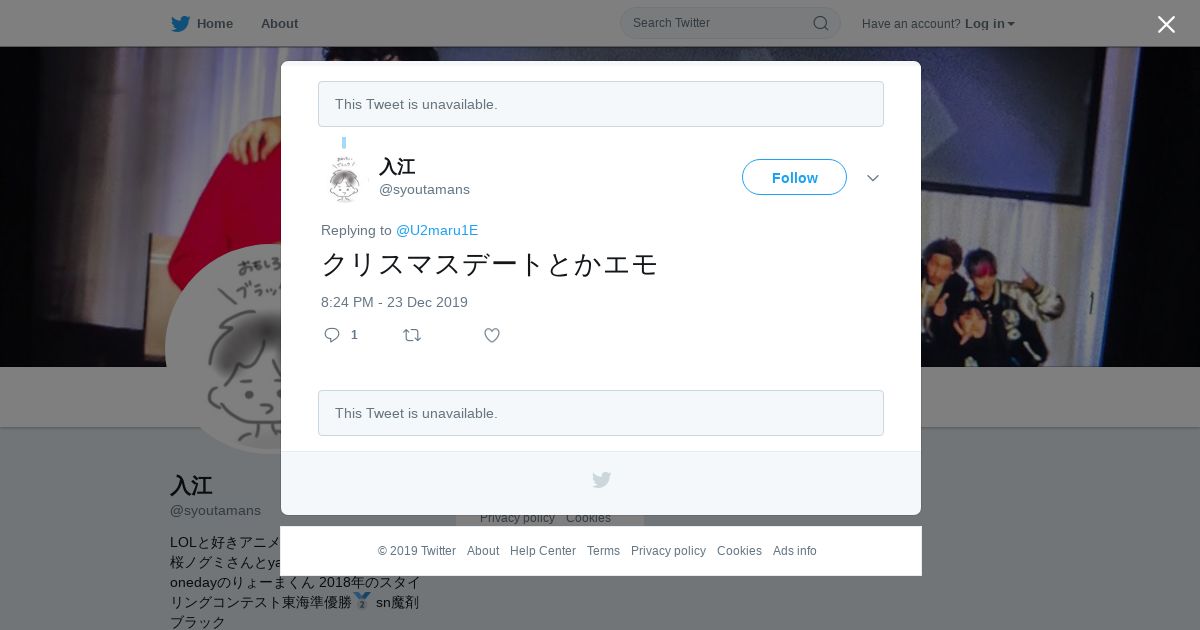Open the Ads info footer link
Viewport: 1200px width, 630px height.
[795, 551]
